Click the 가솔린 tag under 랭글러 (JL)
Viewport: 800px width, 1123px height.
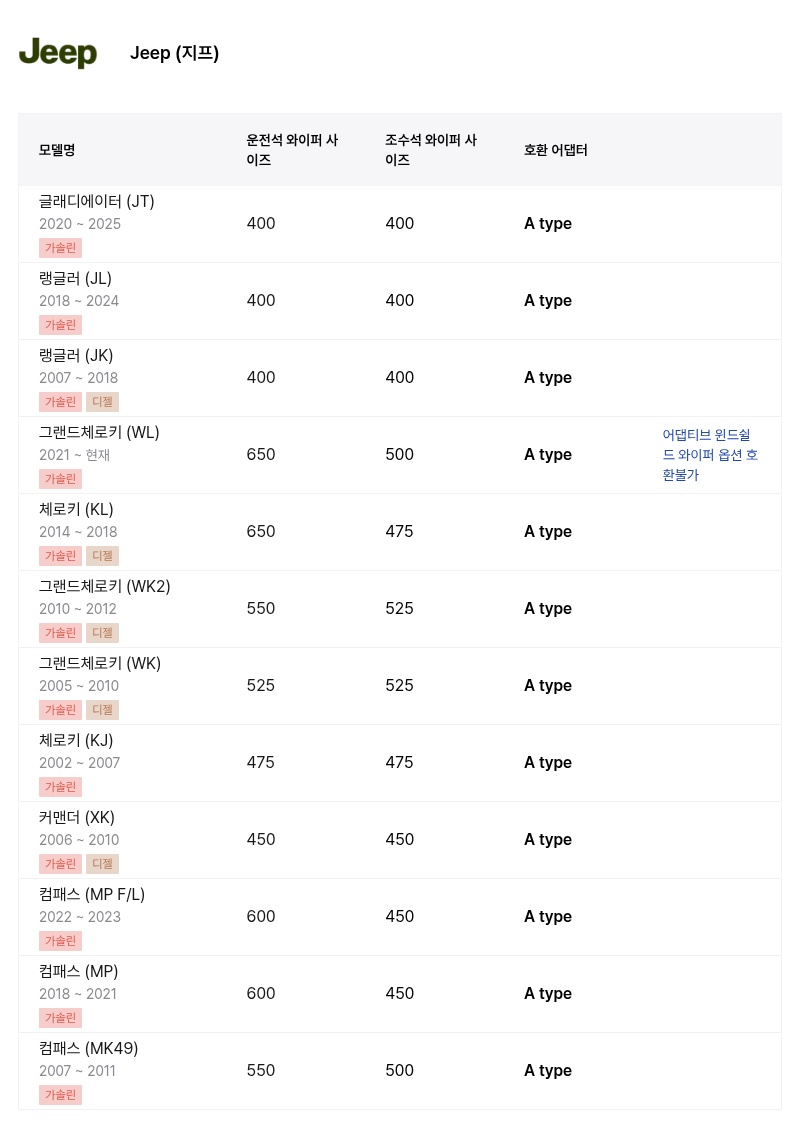click(60, 325)
